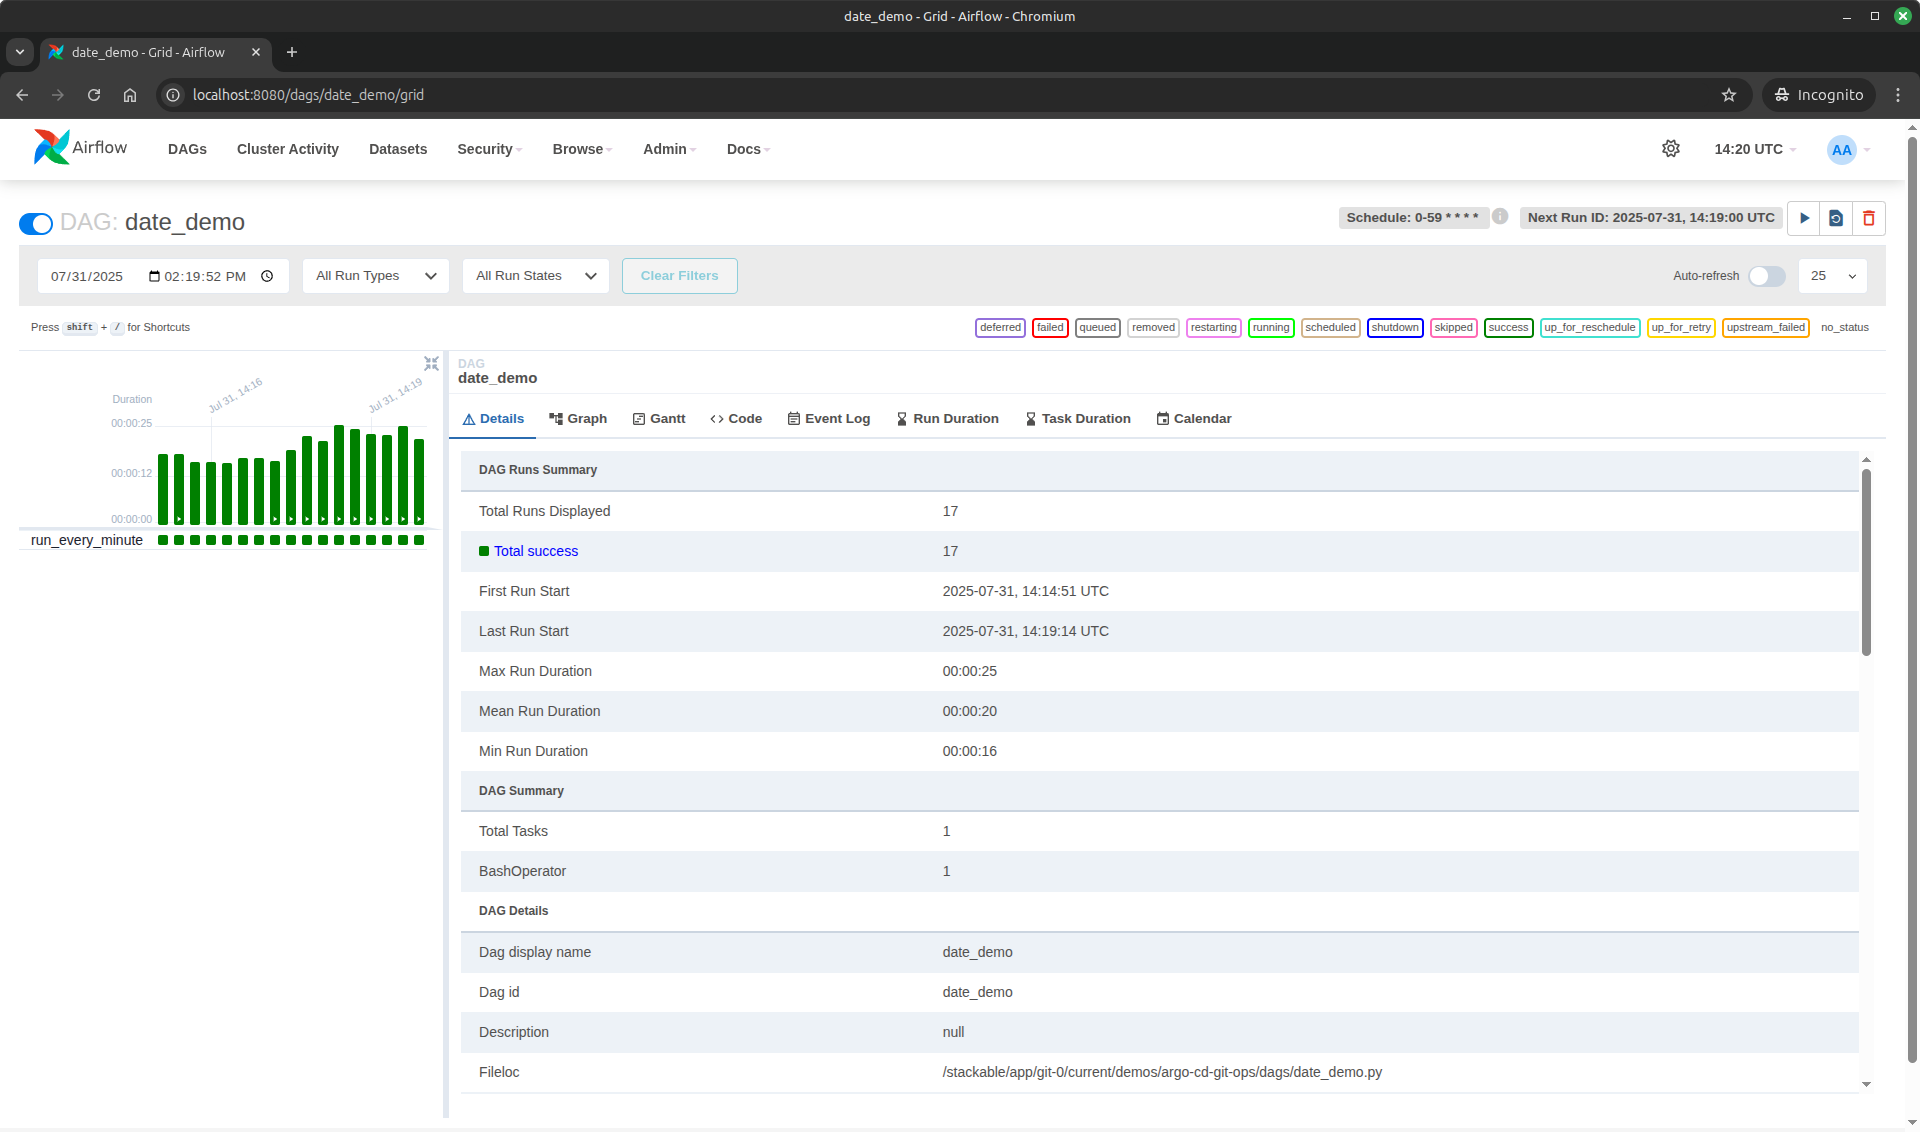Viewport: 1920px width, 1132px height.
Task: Click the reparse DAG refresh icon
Action: pos(1836,218)
